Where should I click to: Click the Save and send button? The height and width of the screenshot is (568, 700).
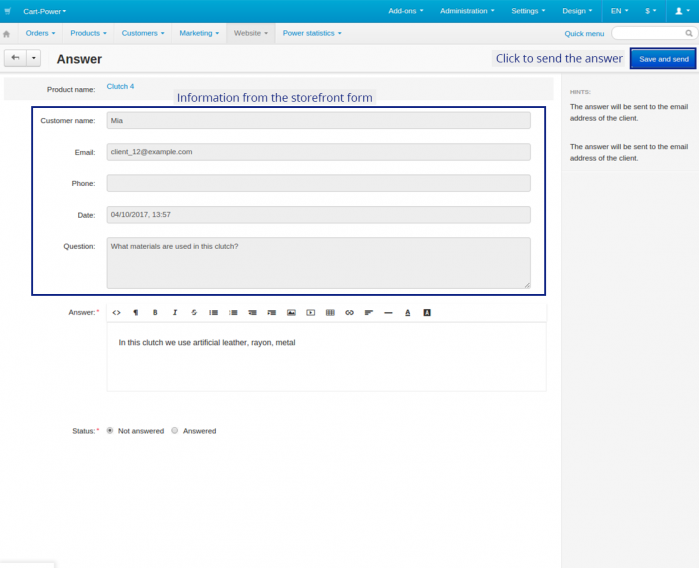coord(663,58)
